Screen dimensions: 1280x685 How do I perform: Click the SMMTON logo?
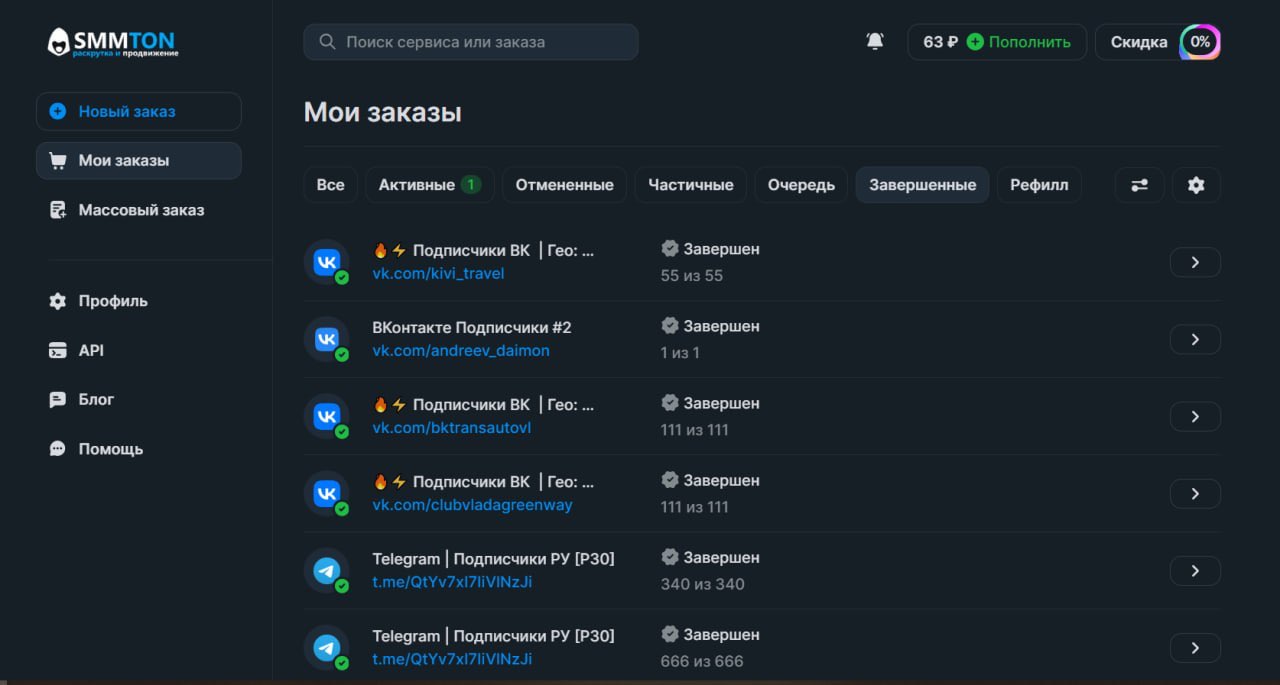(x=112, y=43)
